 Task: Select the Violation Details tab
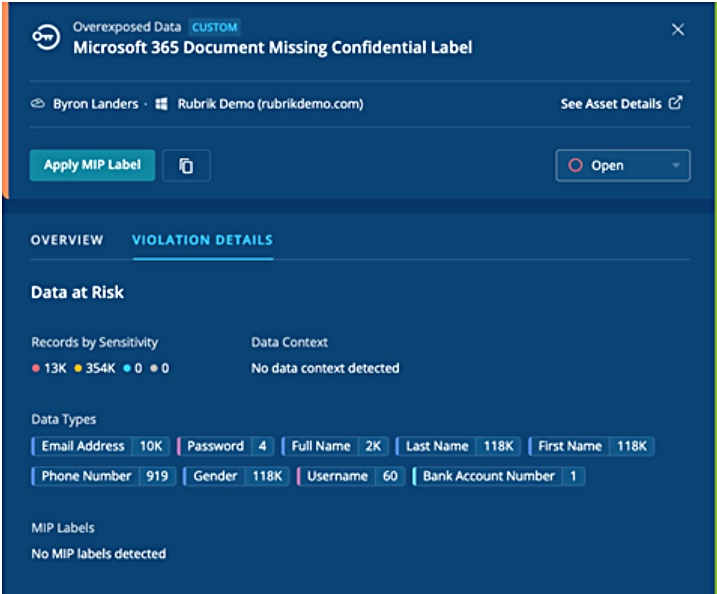pos(203,240)
